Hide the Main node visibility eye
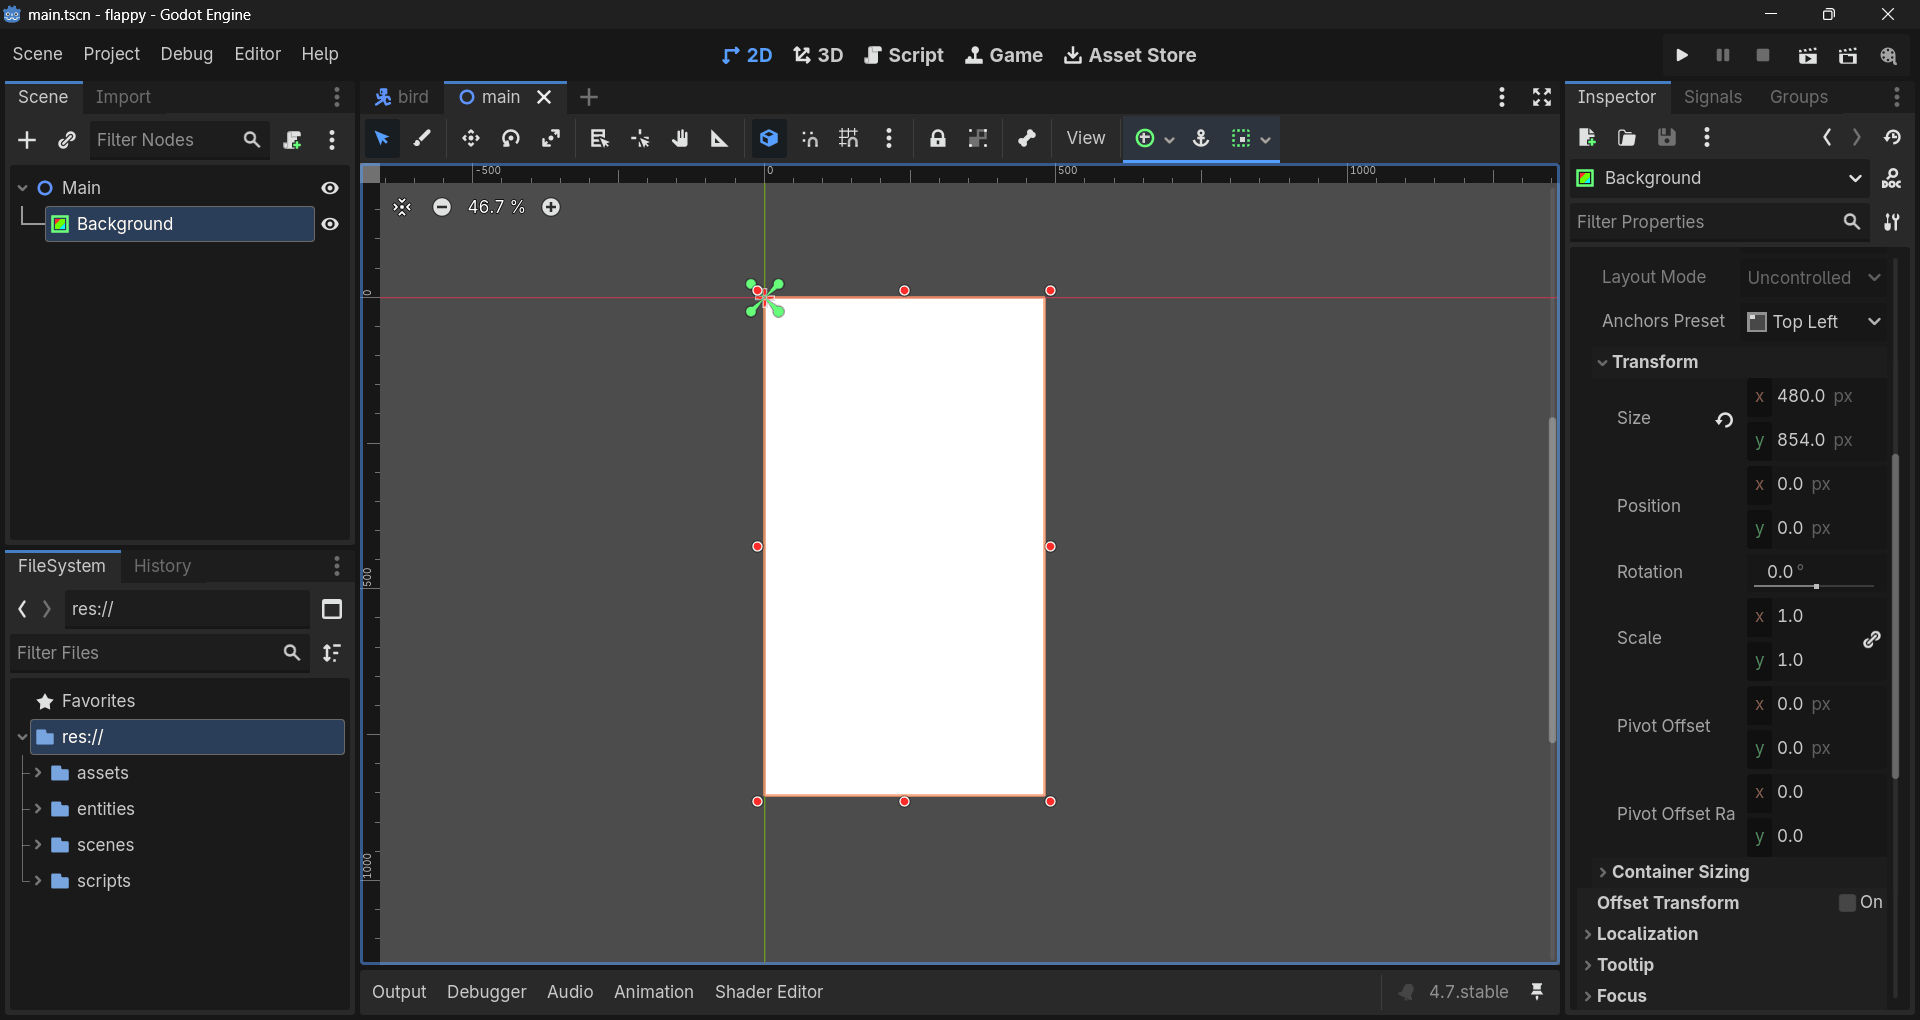This screenshot has width=1920, height=1020. coord(330,188)
